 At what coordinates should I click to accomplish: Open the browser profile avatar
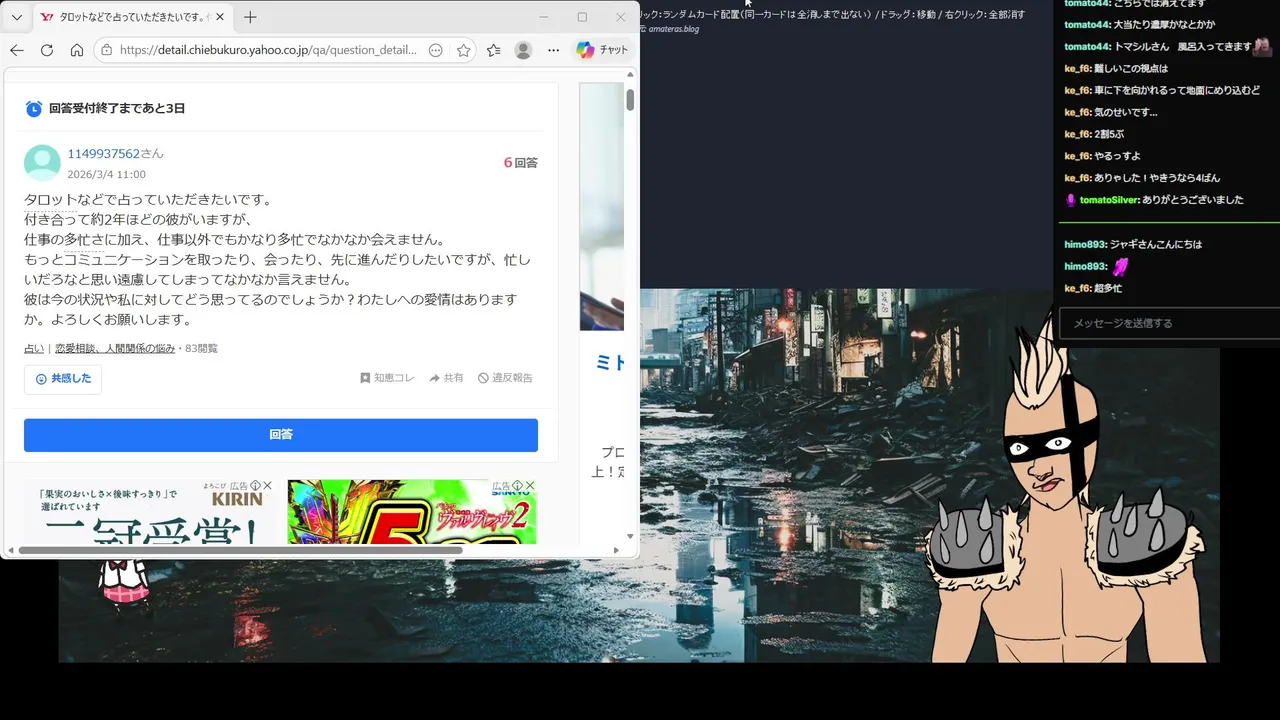click(x=523, y=50)
